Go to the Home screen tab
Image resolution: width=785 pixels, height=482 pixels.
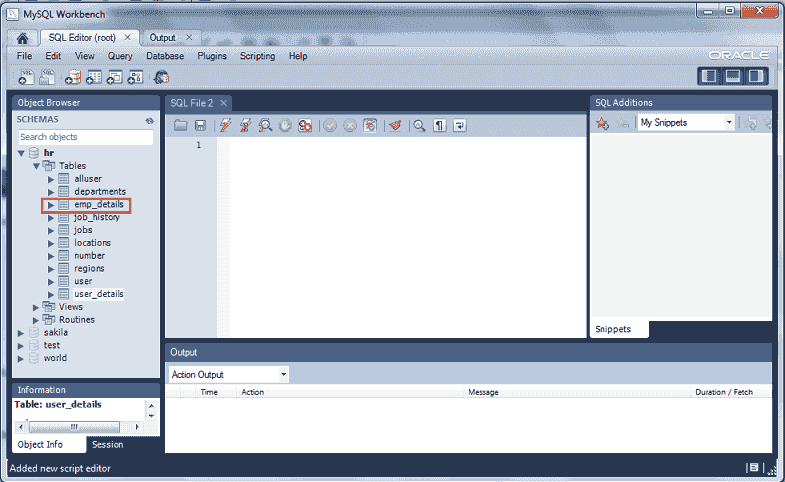pyautogui.click(x=22, y=38)
